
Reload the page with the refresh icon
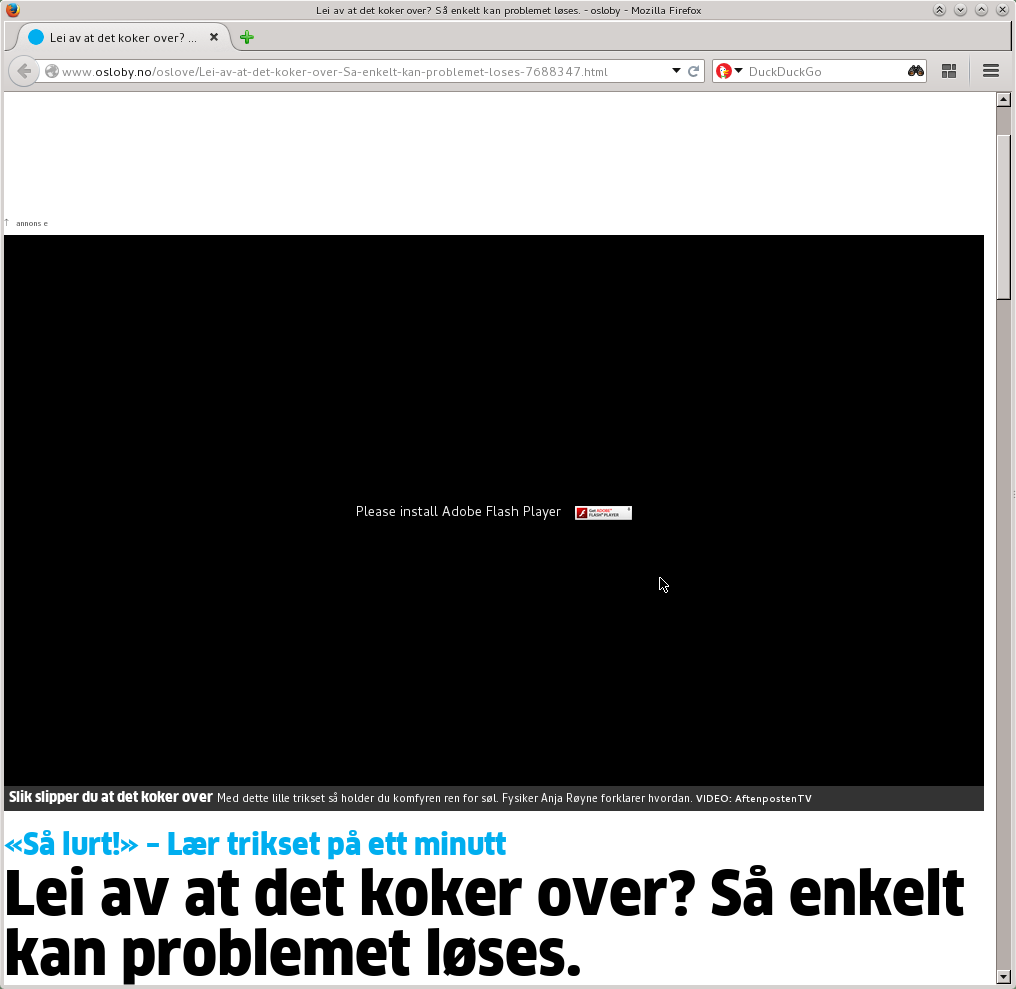693,71
